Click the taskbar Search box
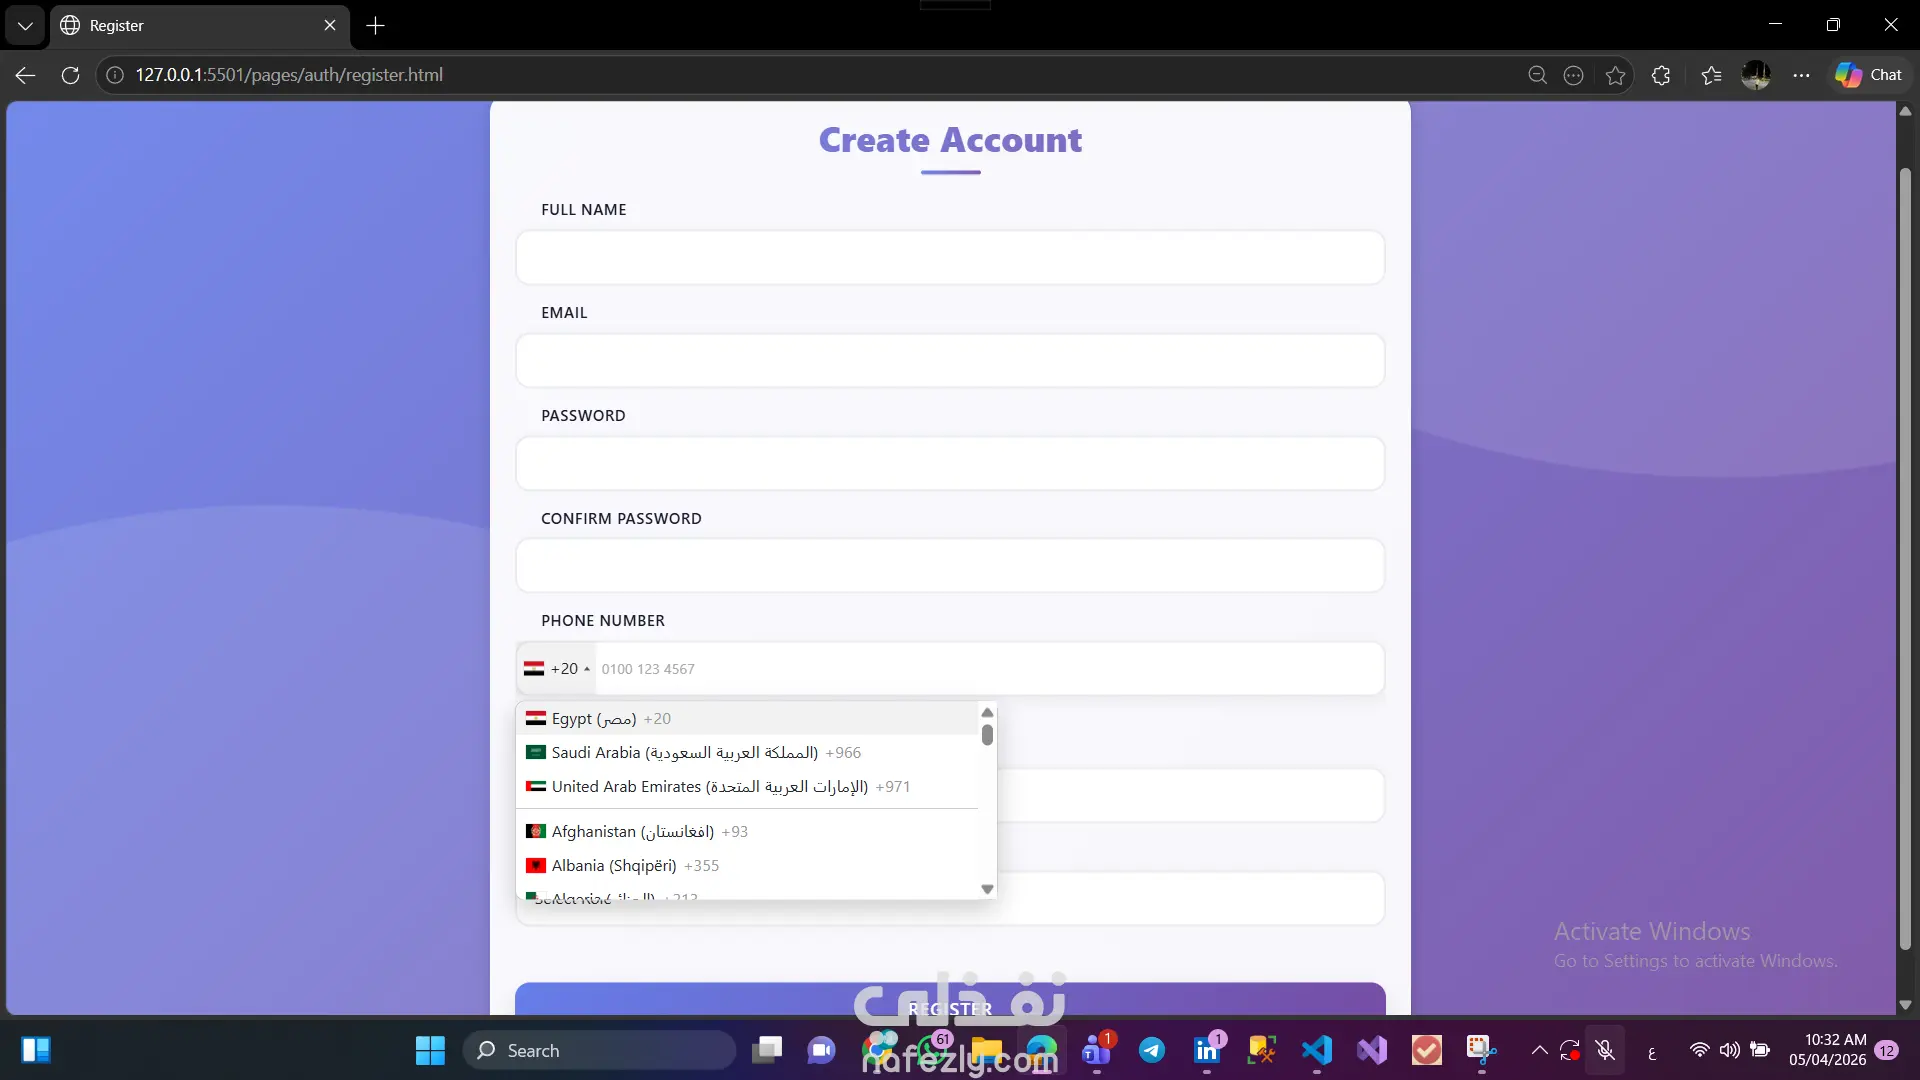 coord(600,1050)
